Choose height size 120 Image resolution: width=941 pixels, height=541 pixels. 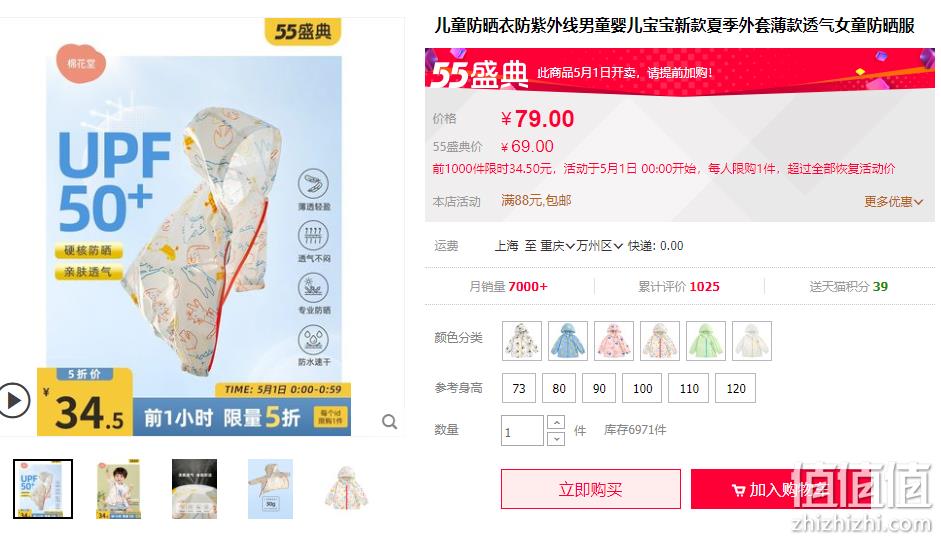pyautogui.click(x=736, y=388)
